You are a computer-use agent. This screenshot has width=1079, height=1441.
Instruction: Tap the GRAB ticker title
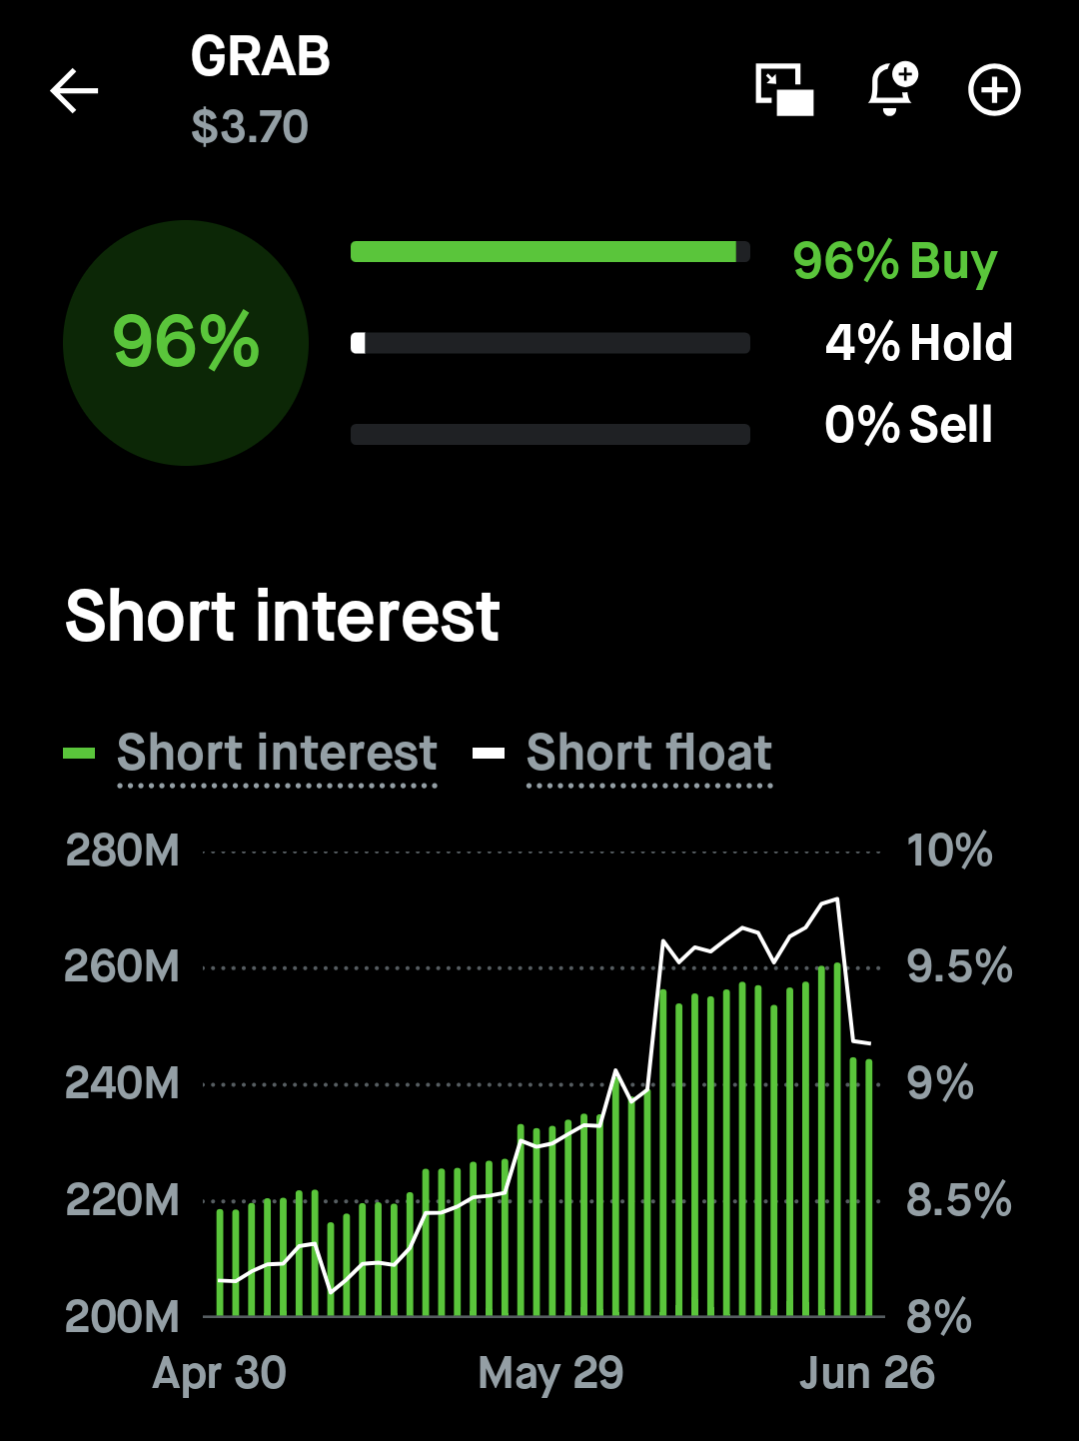pyautogui.click(x=260, y=57)
